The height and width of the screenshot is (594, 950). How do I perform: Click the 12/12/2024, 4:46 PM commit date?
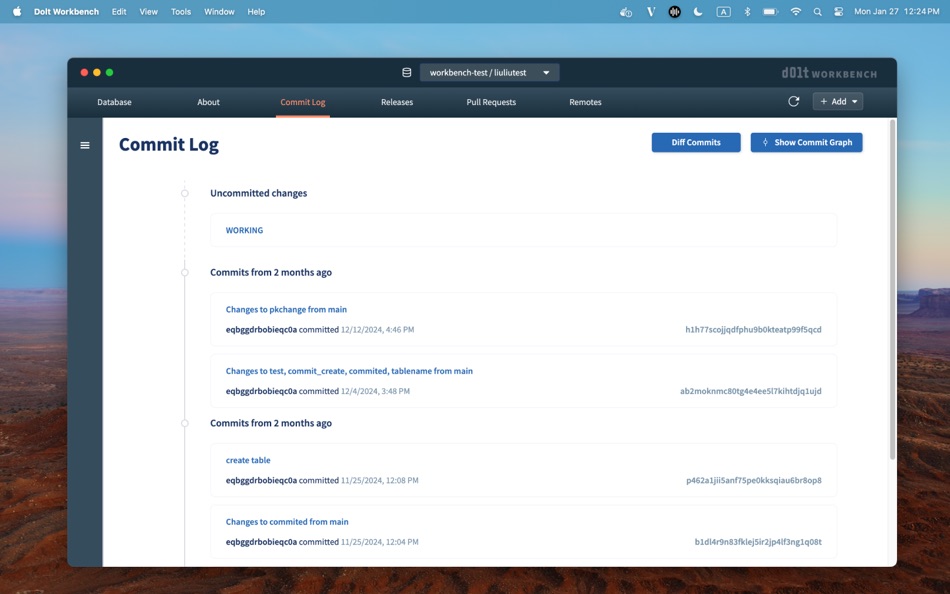coord(377,330)
